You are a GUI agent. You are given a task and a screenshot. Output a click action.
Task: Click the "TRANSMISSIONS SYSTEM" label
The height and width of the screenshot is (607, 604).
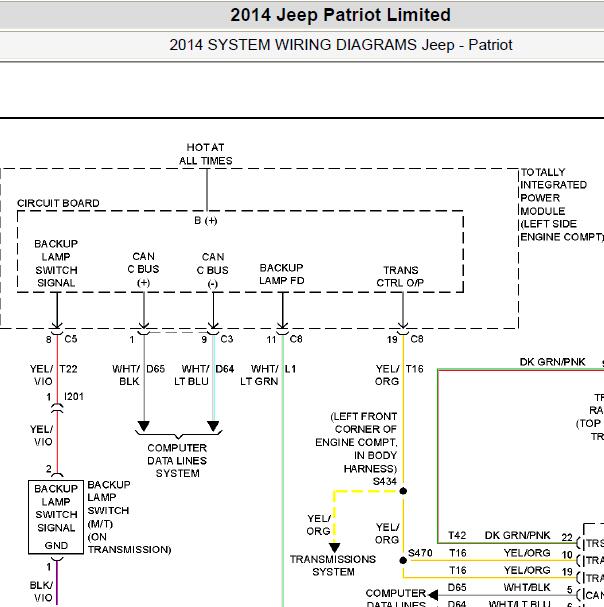(333, 566)
